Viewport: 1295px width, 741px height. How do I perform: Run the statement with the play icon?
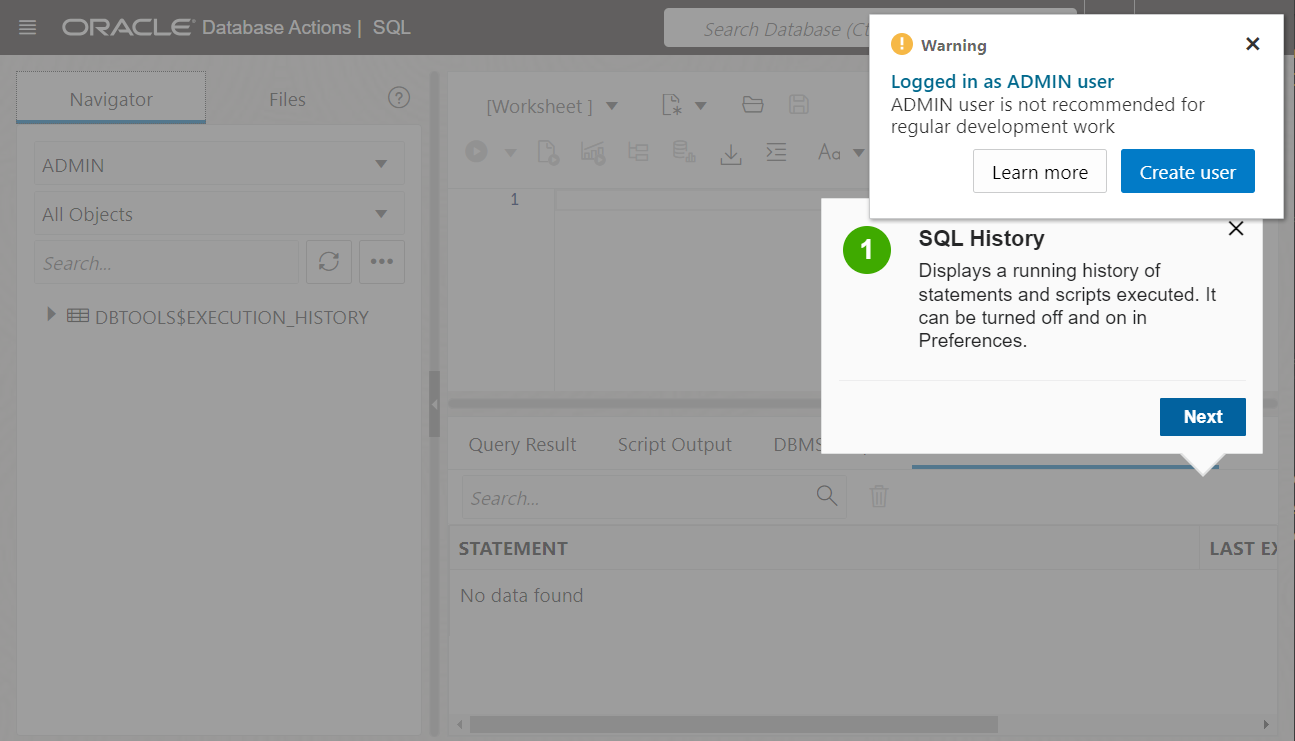[476, 152]
